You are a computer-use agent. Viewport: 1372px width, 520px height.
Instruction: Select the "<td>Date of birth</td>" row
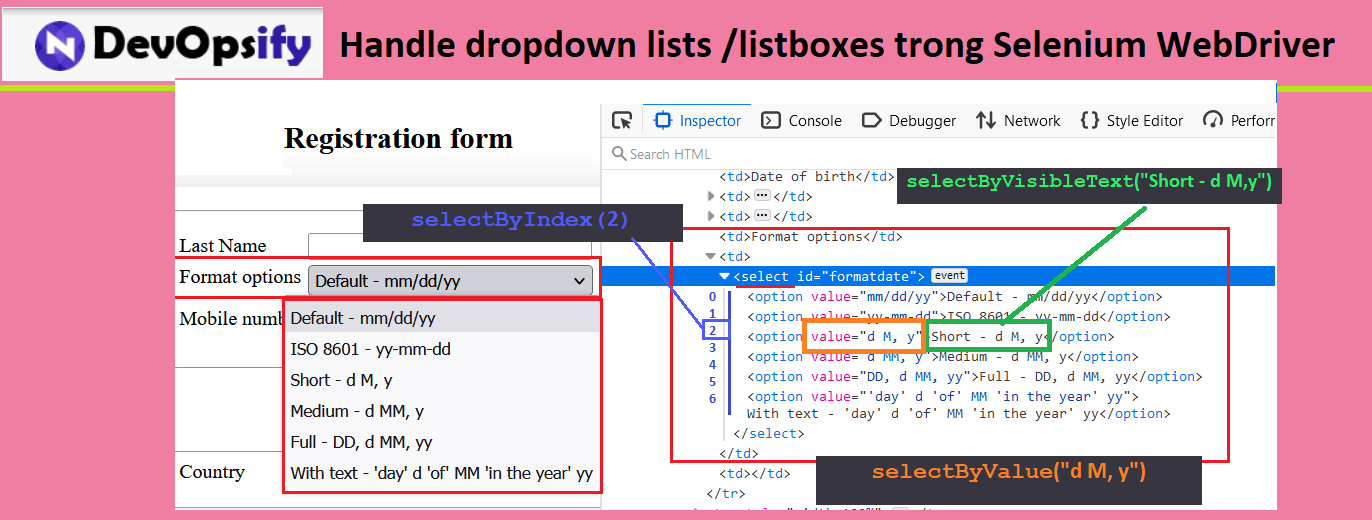pos(806,176)
